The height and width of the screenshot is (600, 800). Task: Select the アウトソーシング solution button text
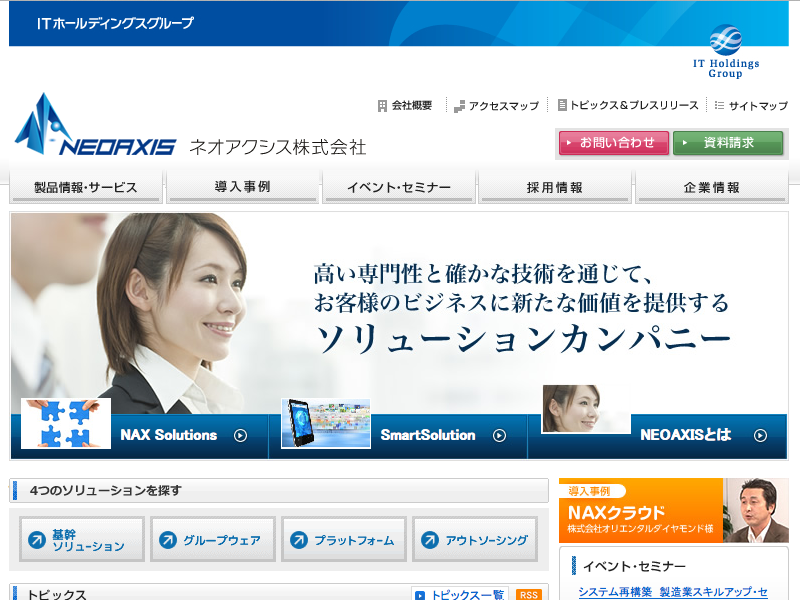[x=486, y=540]
